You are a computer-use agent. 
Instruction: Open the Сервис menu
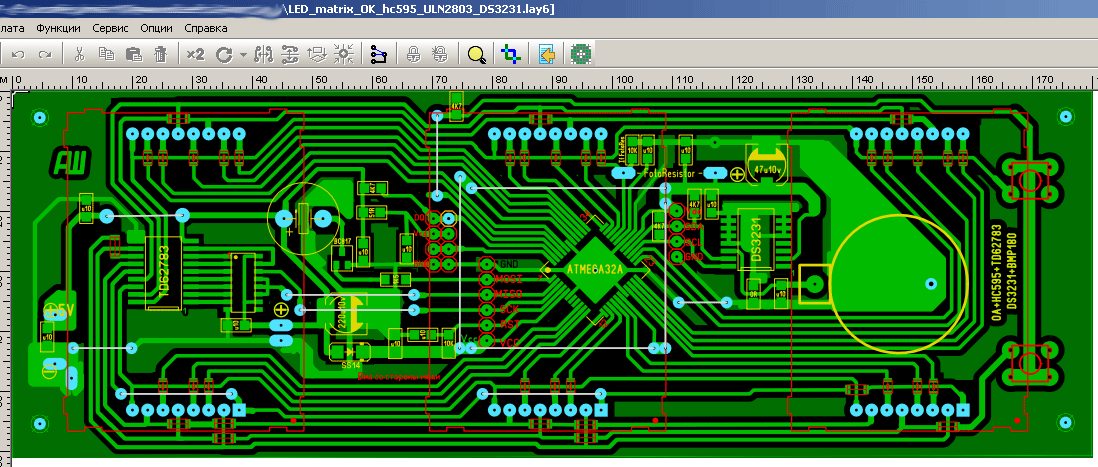coord(110,29)
